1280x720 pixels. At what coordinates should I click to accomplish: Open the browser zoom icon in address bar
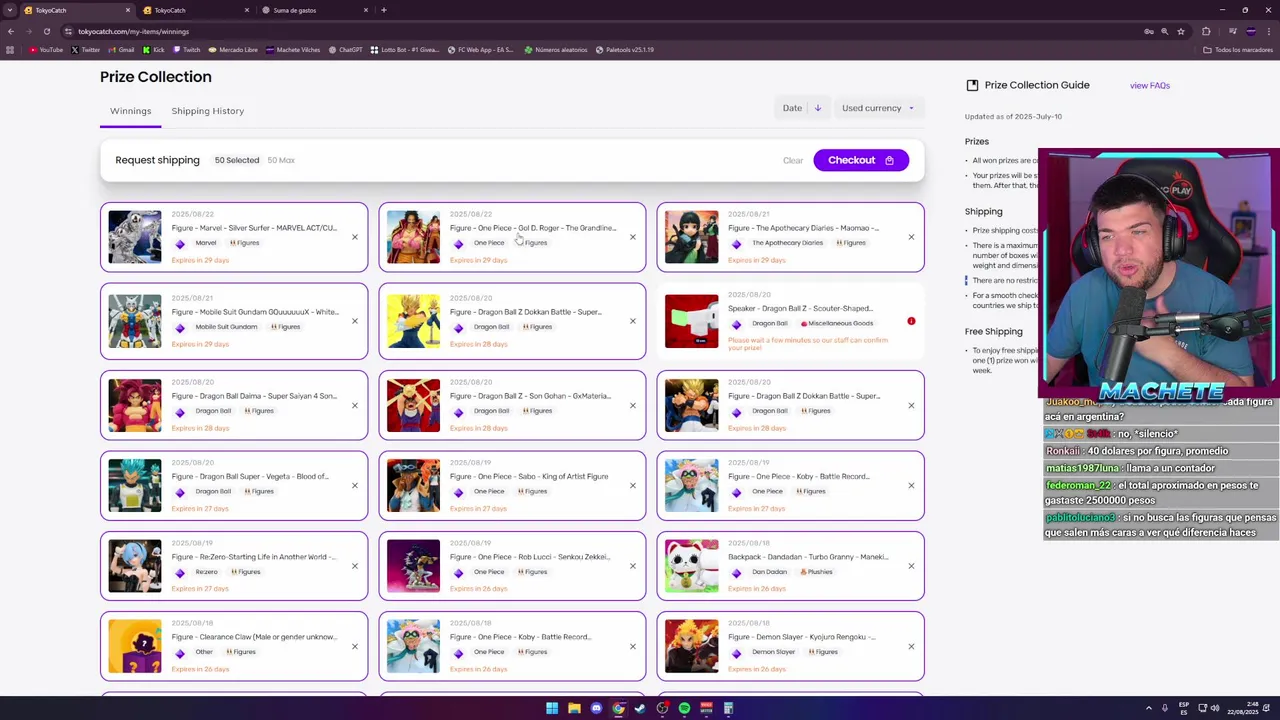pos(1164,31)
